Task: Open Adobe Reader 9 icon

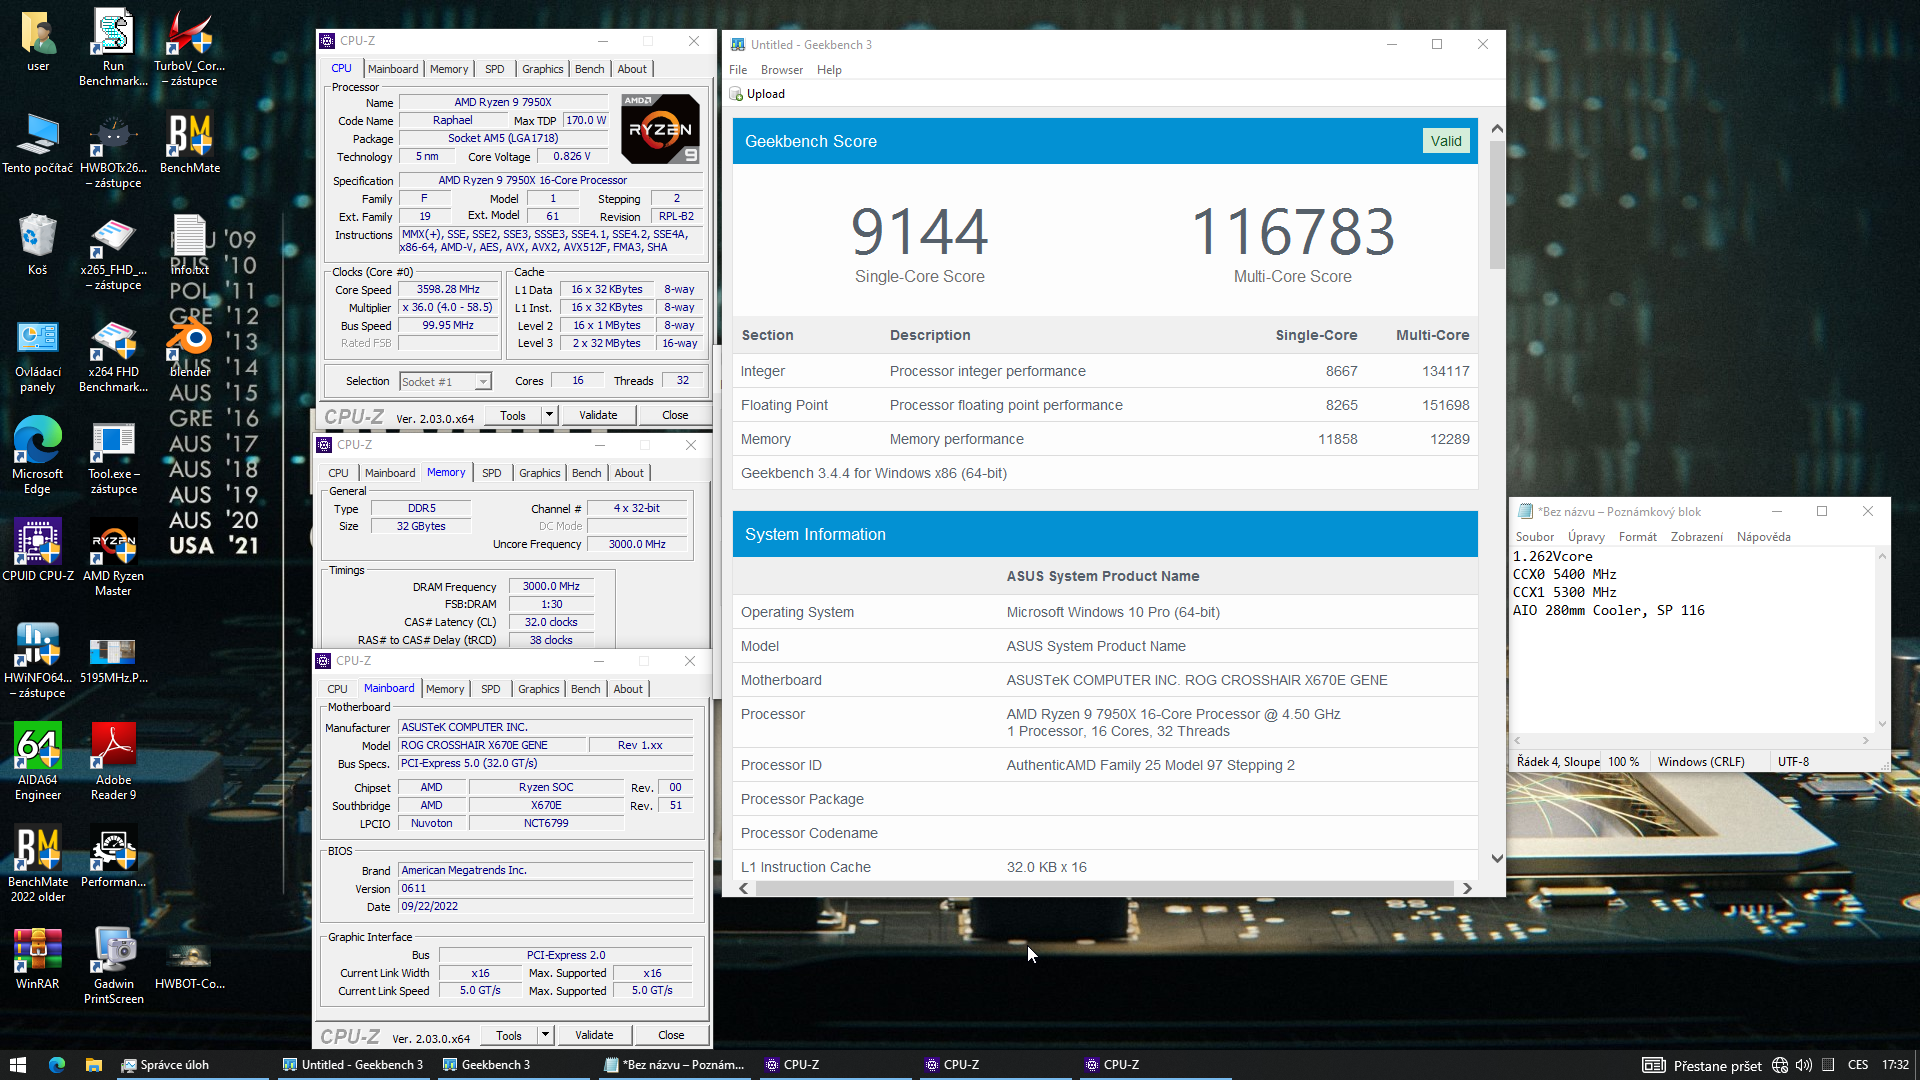Action: 113,762
